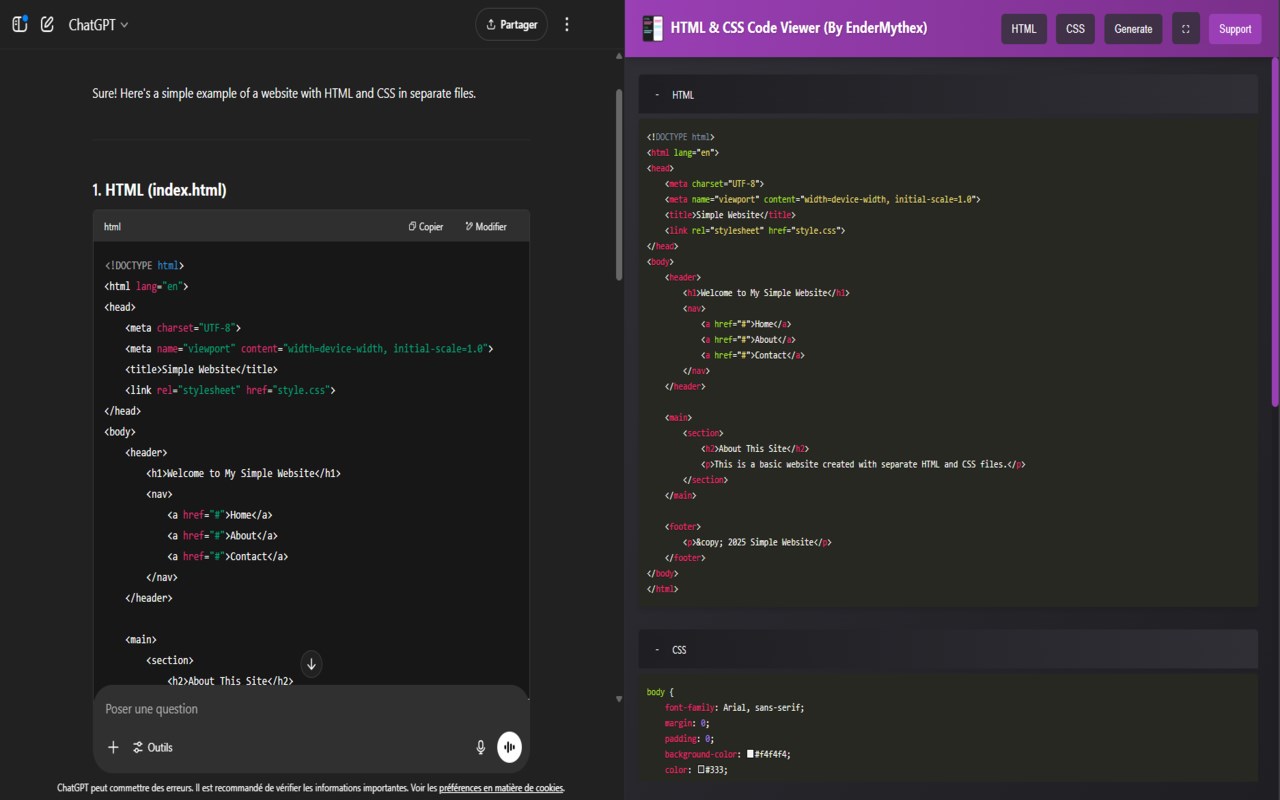Open the three-dot options menu in ChatGPT

coord(567,25)
